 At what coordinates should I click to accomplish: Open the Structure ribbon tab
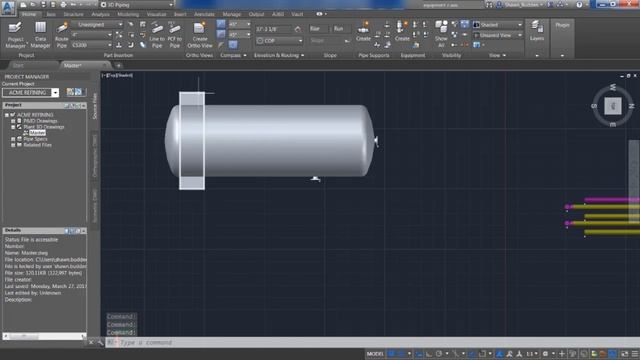pyautogui.click(x=73, y=14)
